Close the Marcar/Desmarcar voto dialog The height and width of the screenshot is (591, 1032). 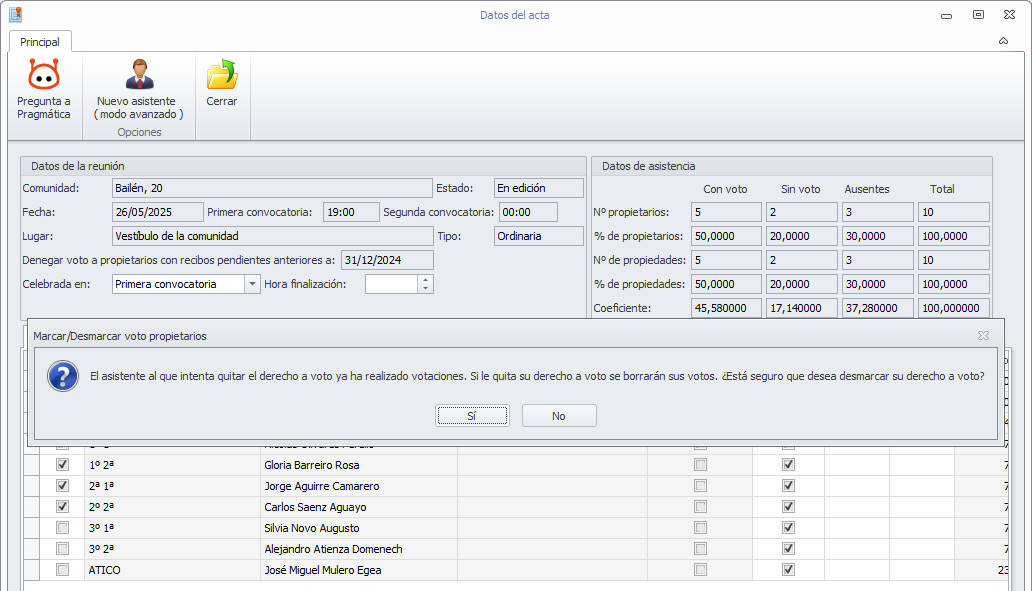coord(983,336)
